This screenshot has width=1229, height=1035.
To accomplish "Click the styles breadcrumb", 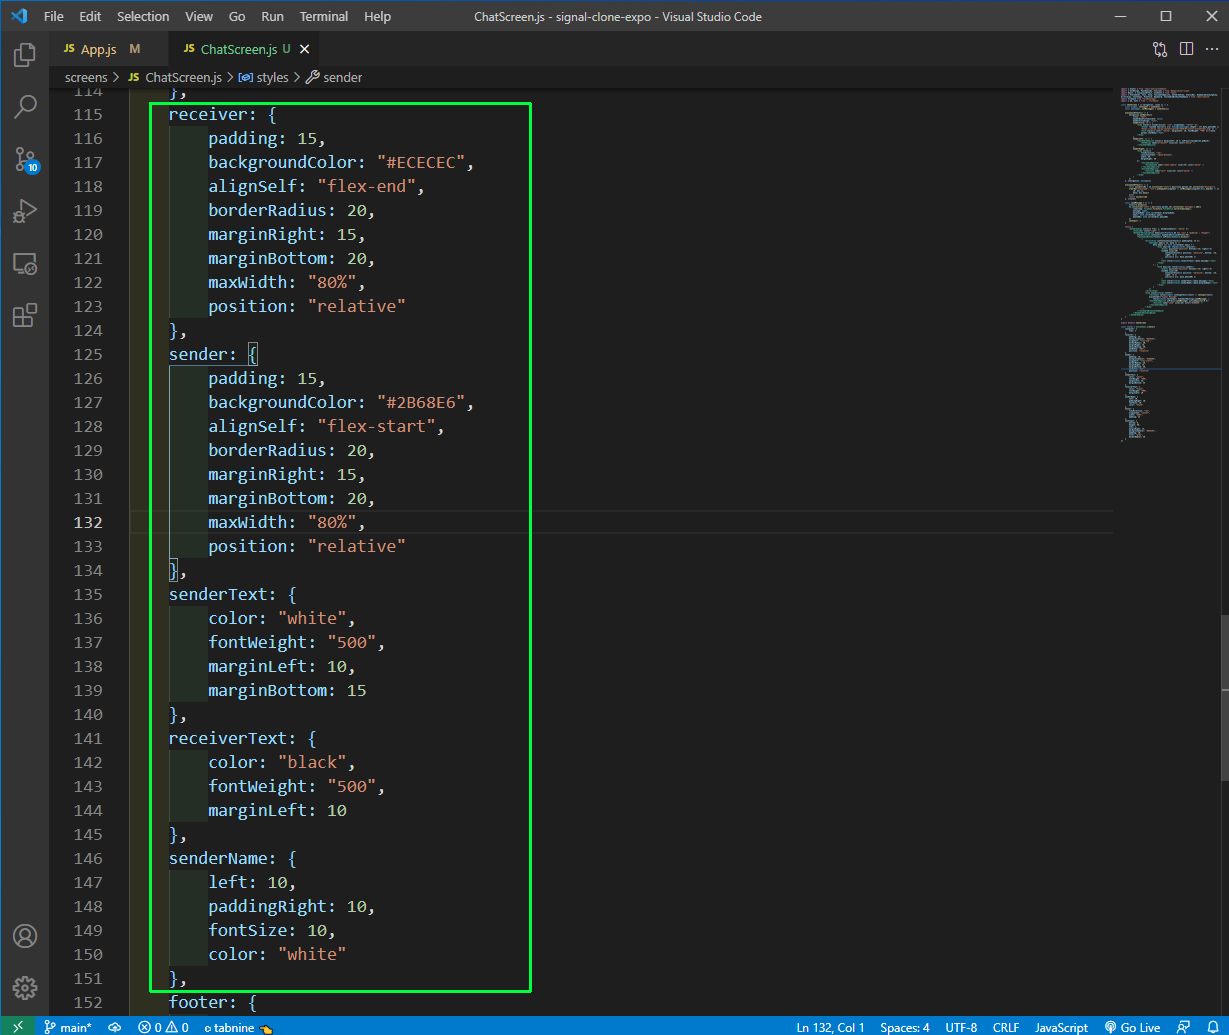I will point(264,77).
